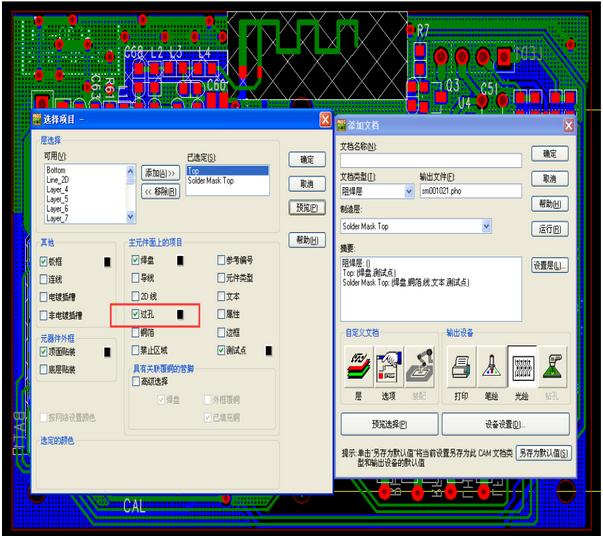
Task: Toggle the 过孔 (Vias) checkbox
Action: click(x=136, y=314)
